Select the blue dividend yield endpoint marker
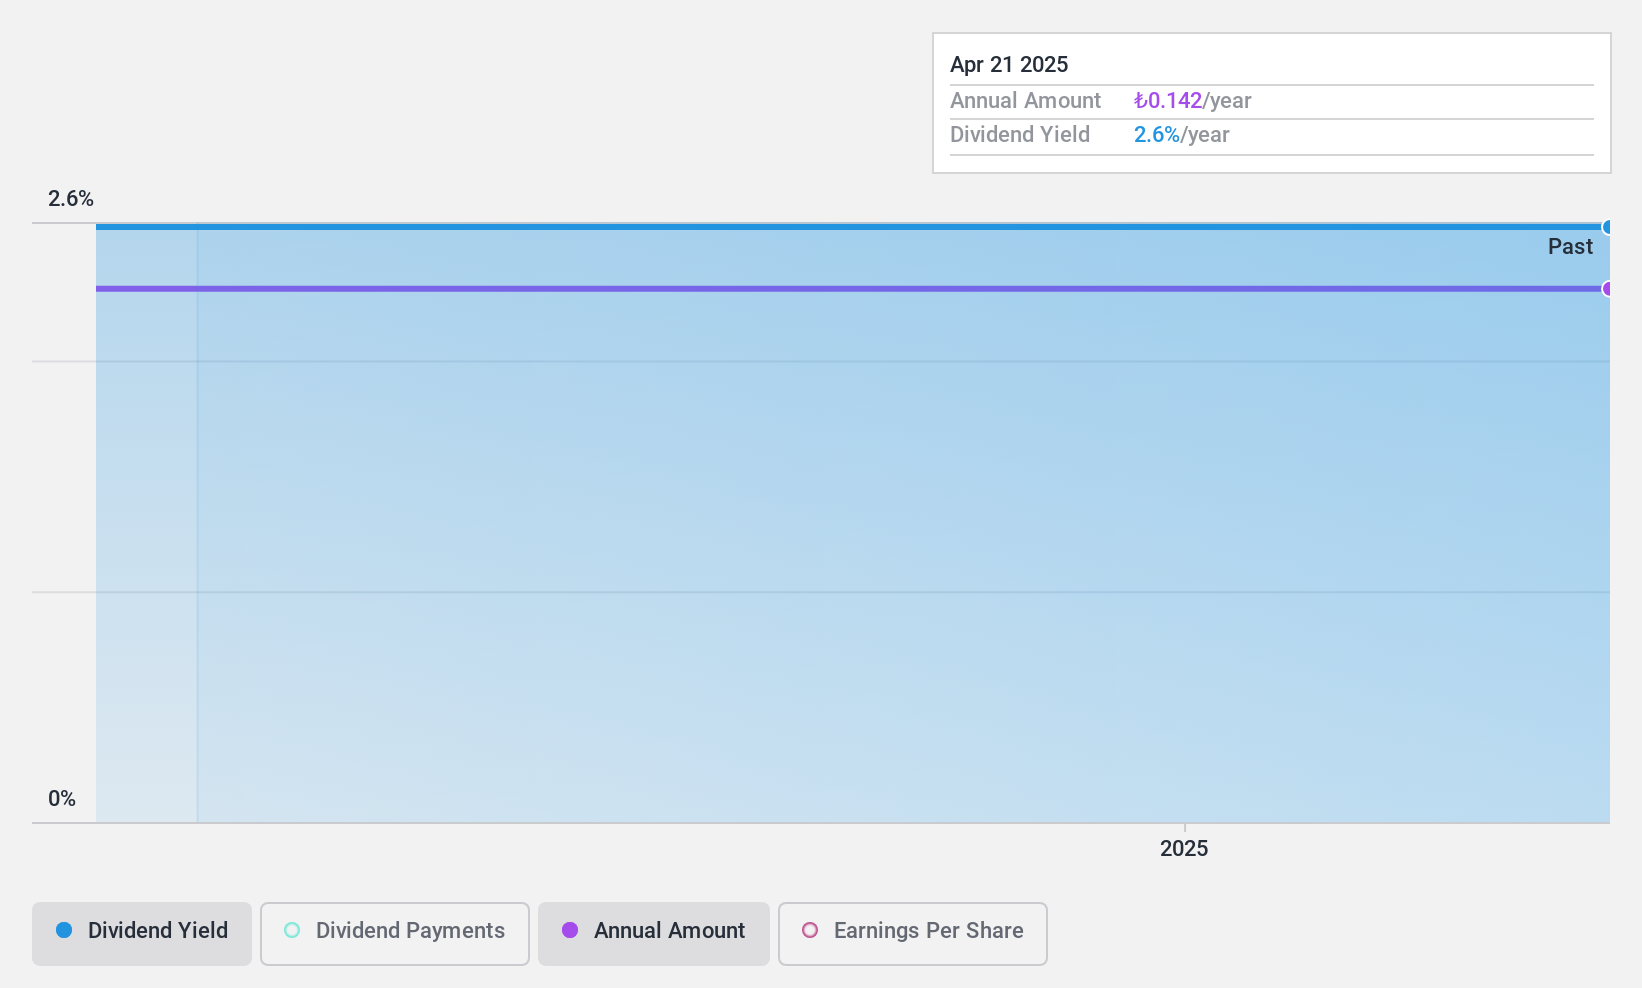Screen dimensions: 1642x988 pyautogui.click(x=1607, y=227)
